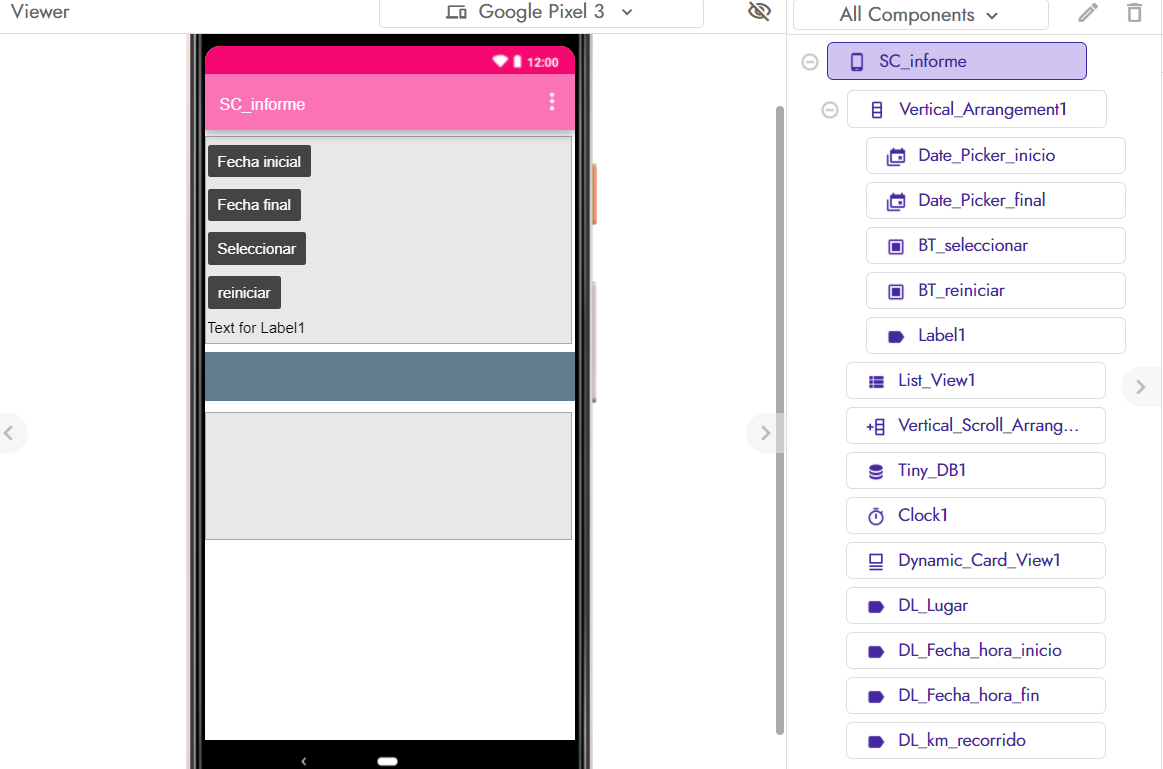Select the SC_informe screen component
The height and width of the screenshot is (769, 1163).
coord(957,61)
